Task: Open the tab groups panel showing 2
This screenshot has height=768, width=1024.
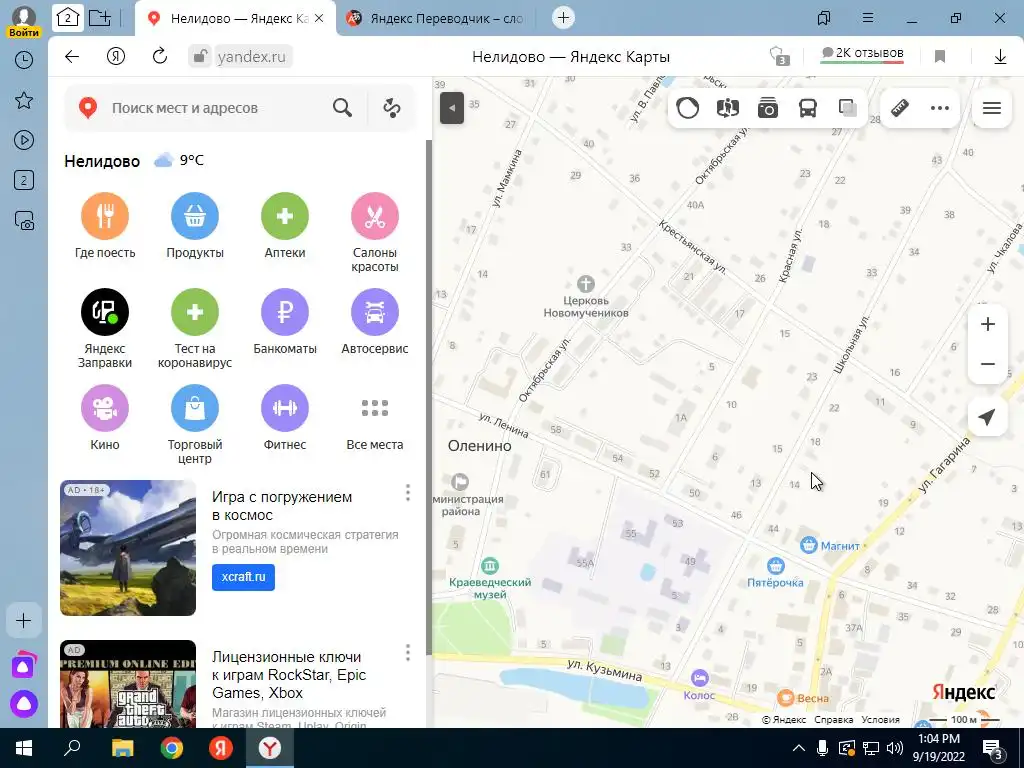Action: [x=68, y=18]
